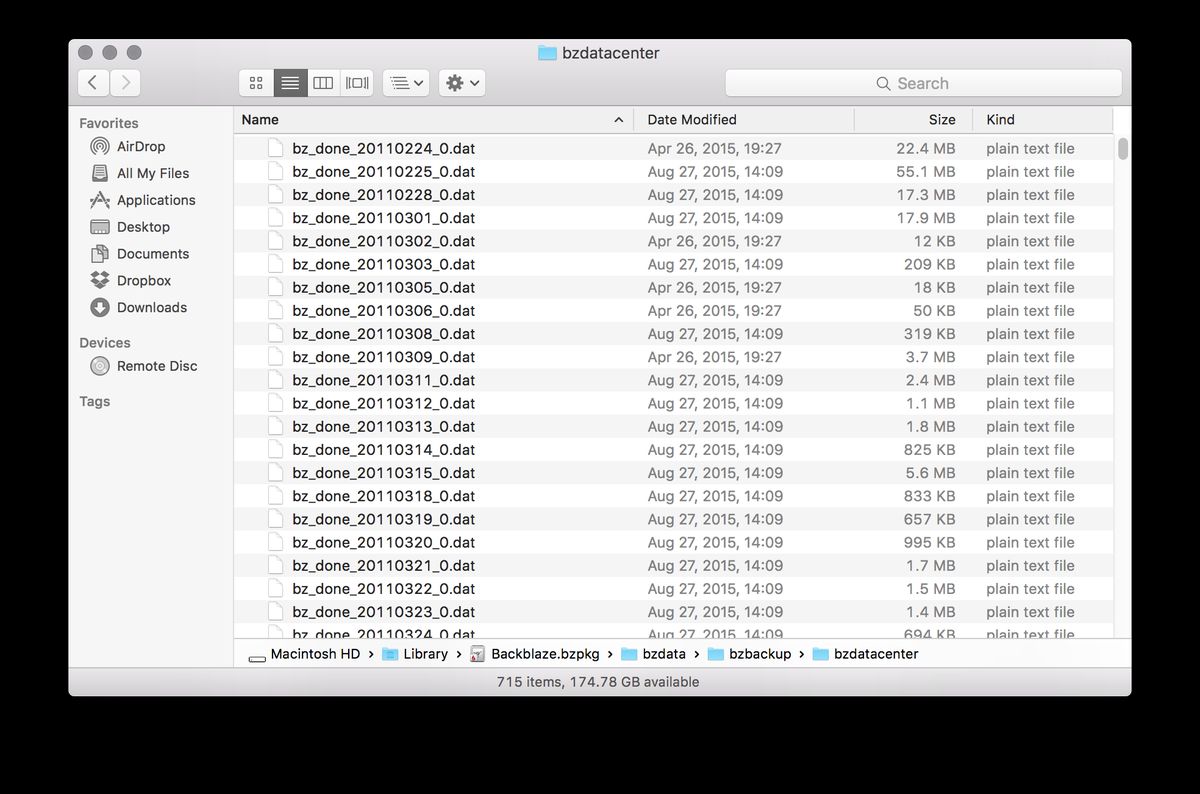Click the Search field
Image resolution: width=1200 pixels, height=794 pixels.
[922, 83]
